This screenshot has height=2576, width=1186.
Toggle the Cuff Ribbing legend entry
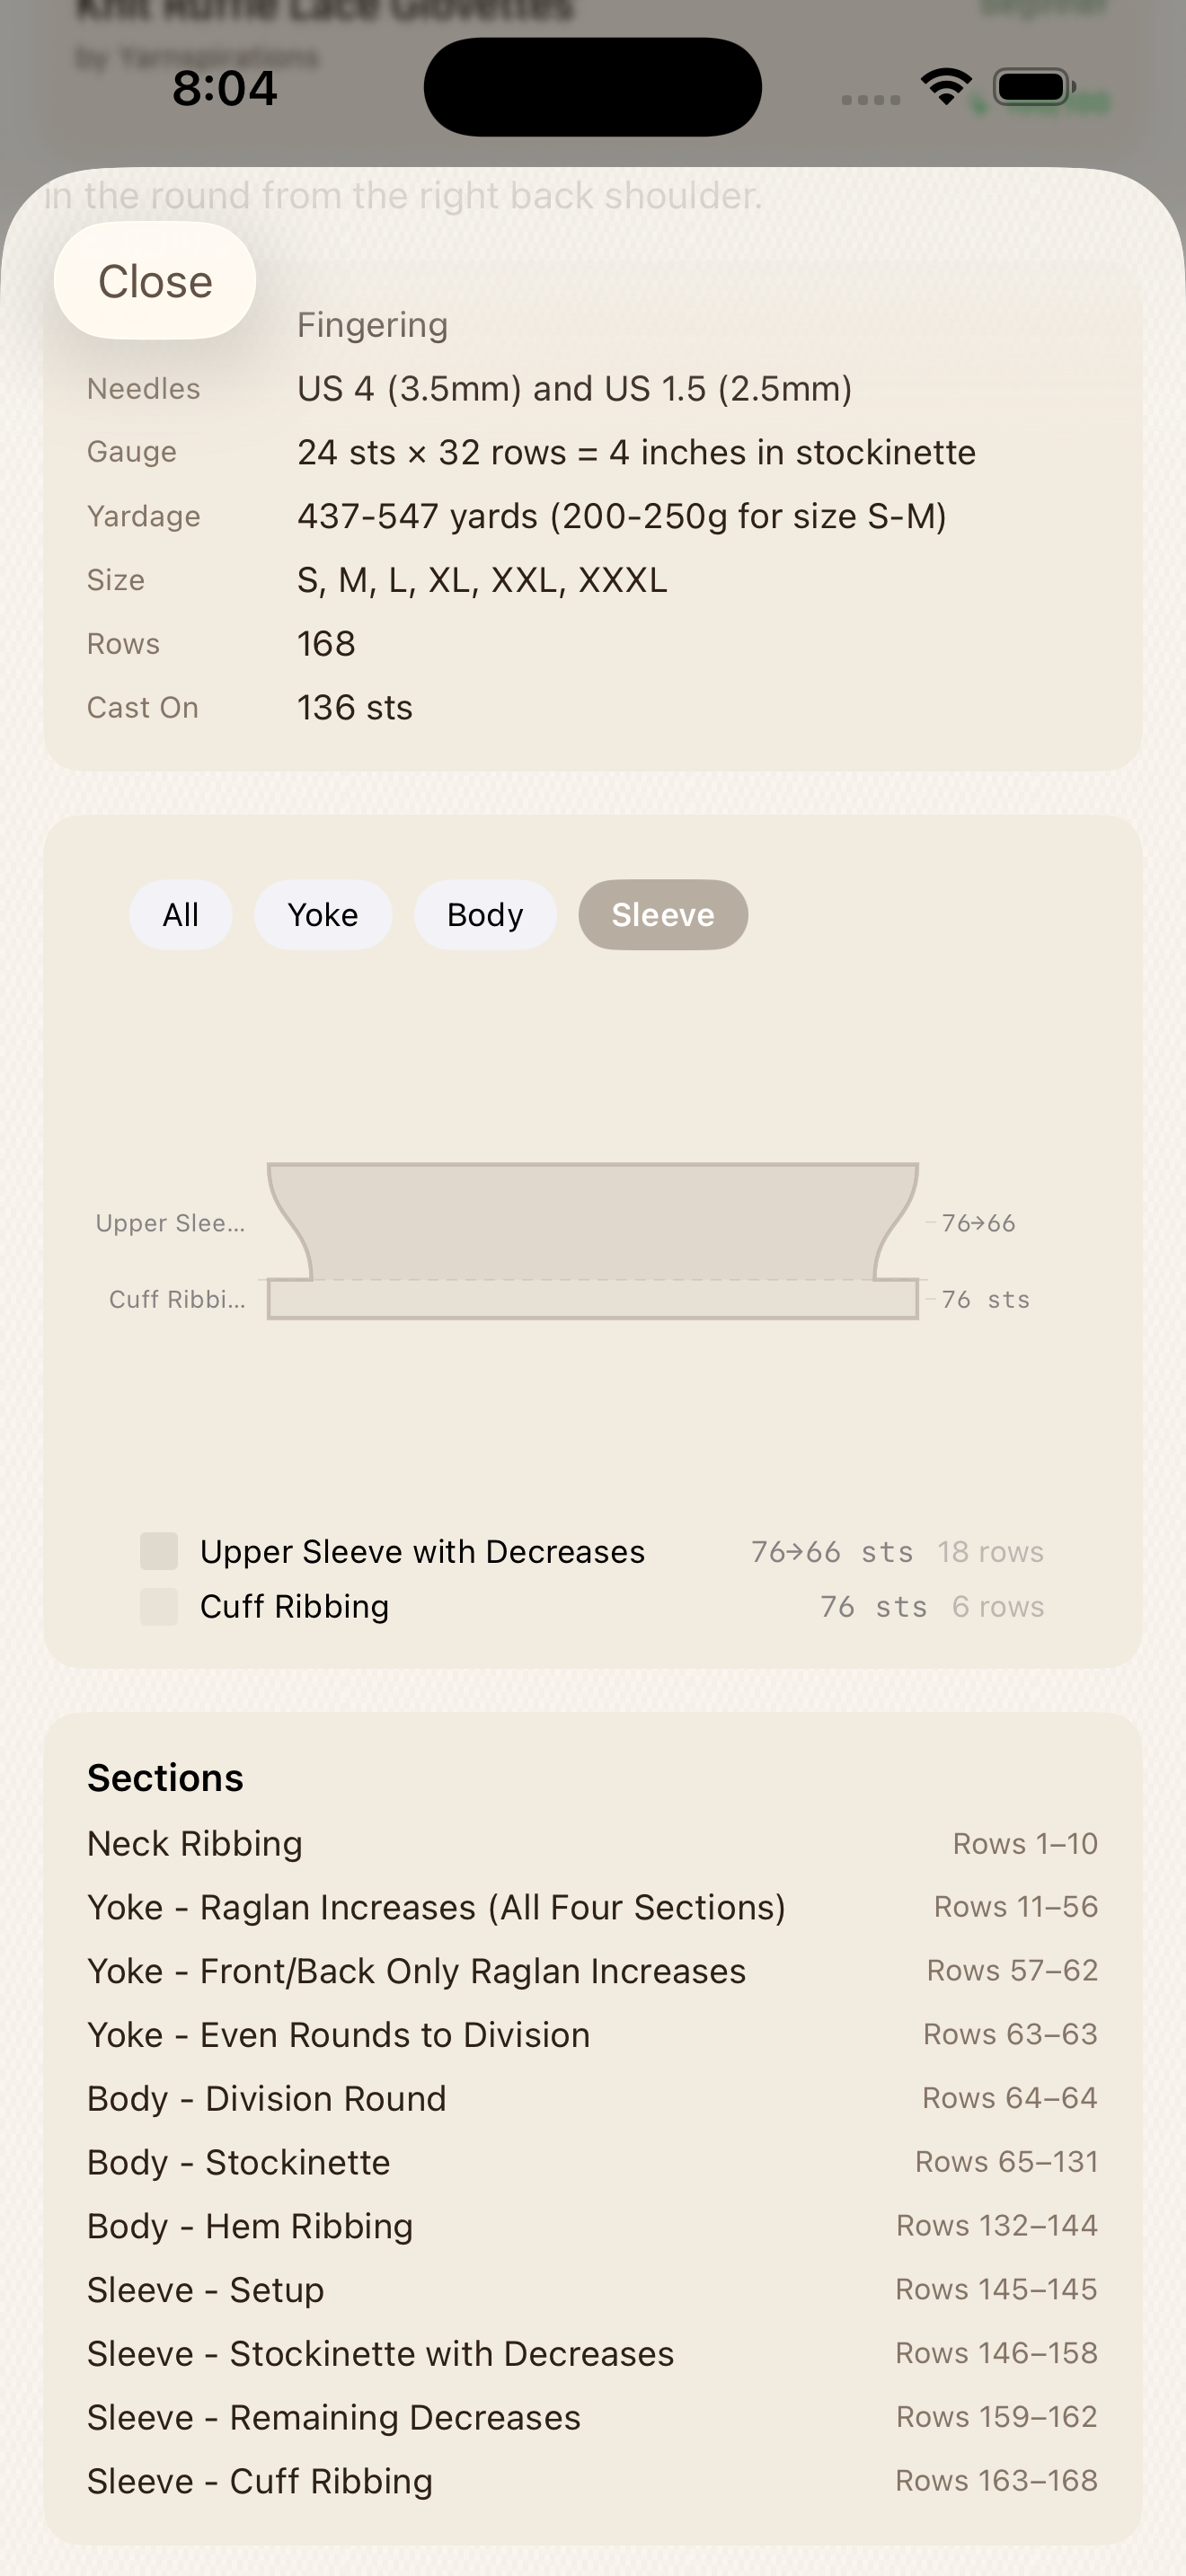pos(295,1606)
